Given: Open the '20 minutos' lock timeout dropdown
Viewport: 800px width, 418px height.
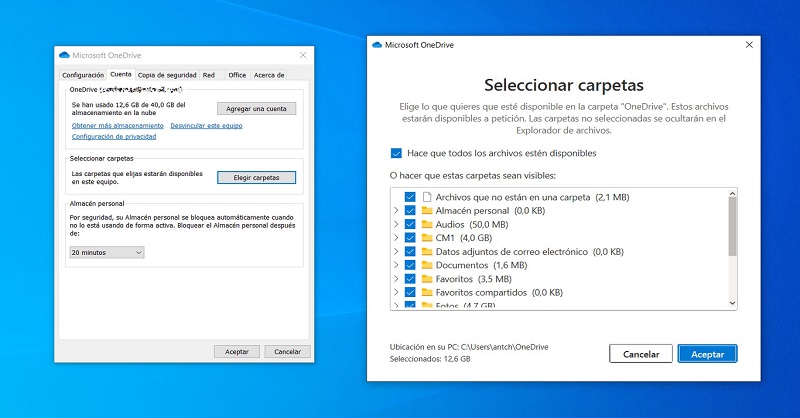Looking at the screenshot, I should (107, 253).
